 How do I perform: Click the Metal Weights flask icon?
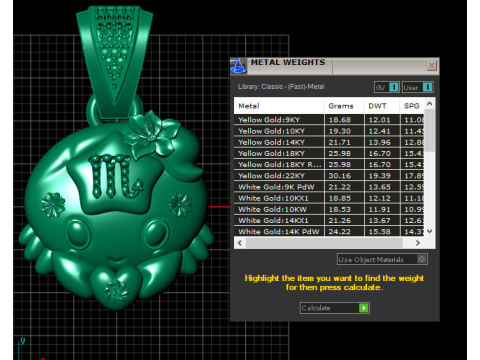pos(238,66)
